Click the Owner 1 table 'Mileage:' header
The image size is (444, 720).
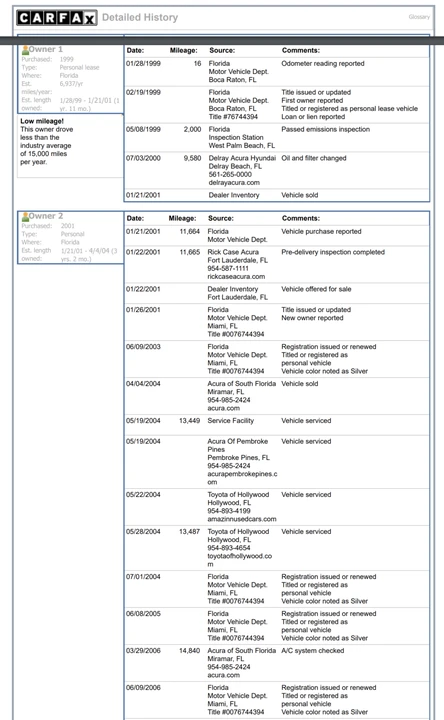184,51
